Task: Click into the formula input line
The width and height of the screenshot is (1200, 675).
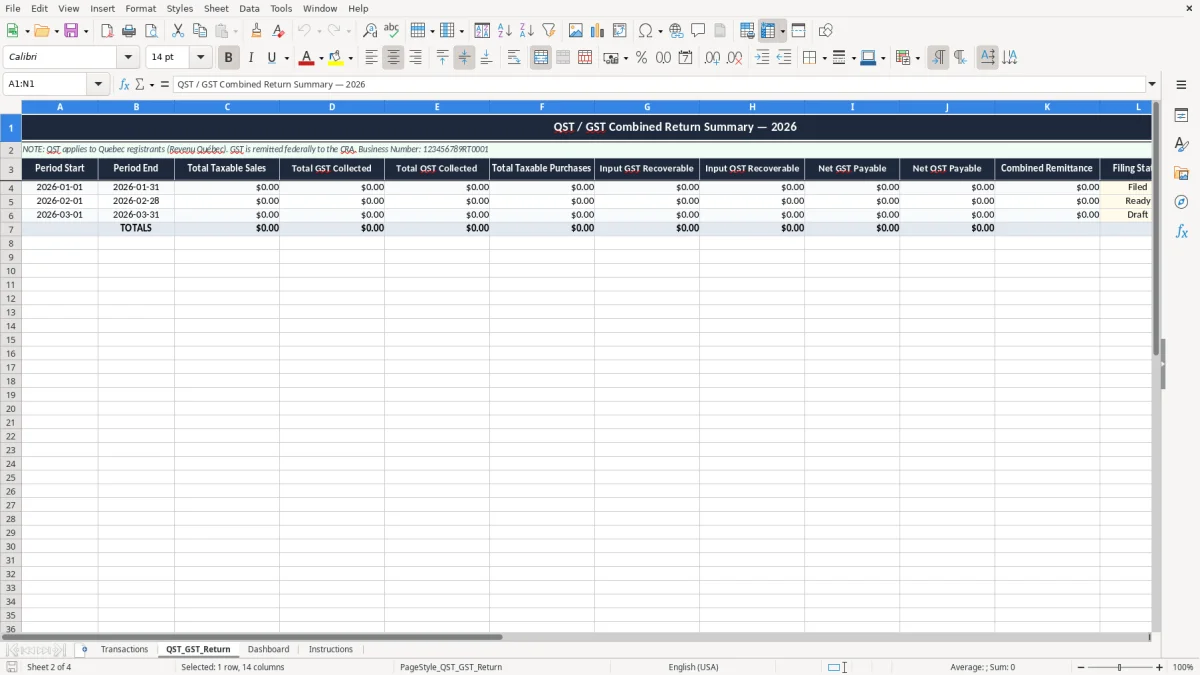Action: (660, 85)
